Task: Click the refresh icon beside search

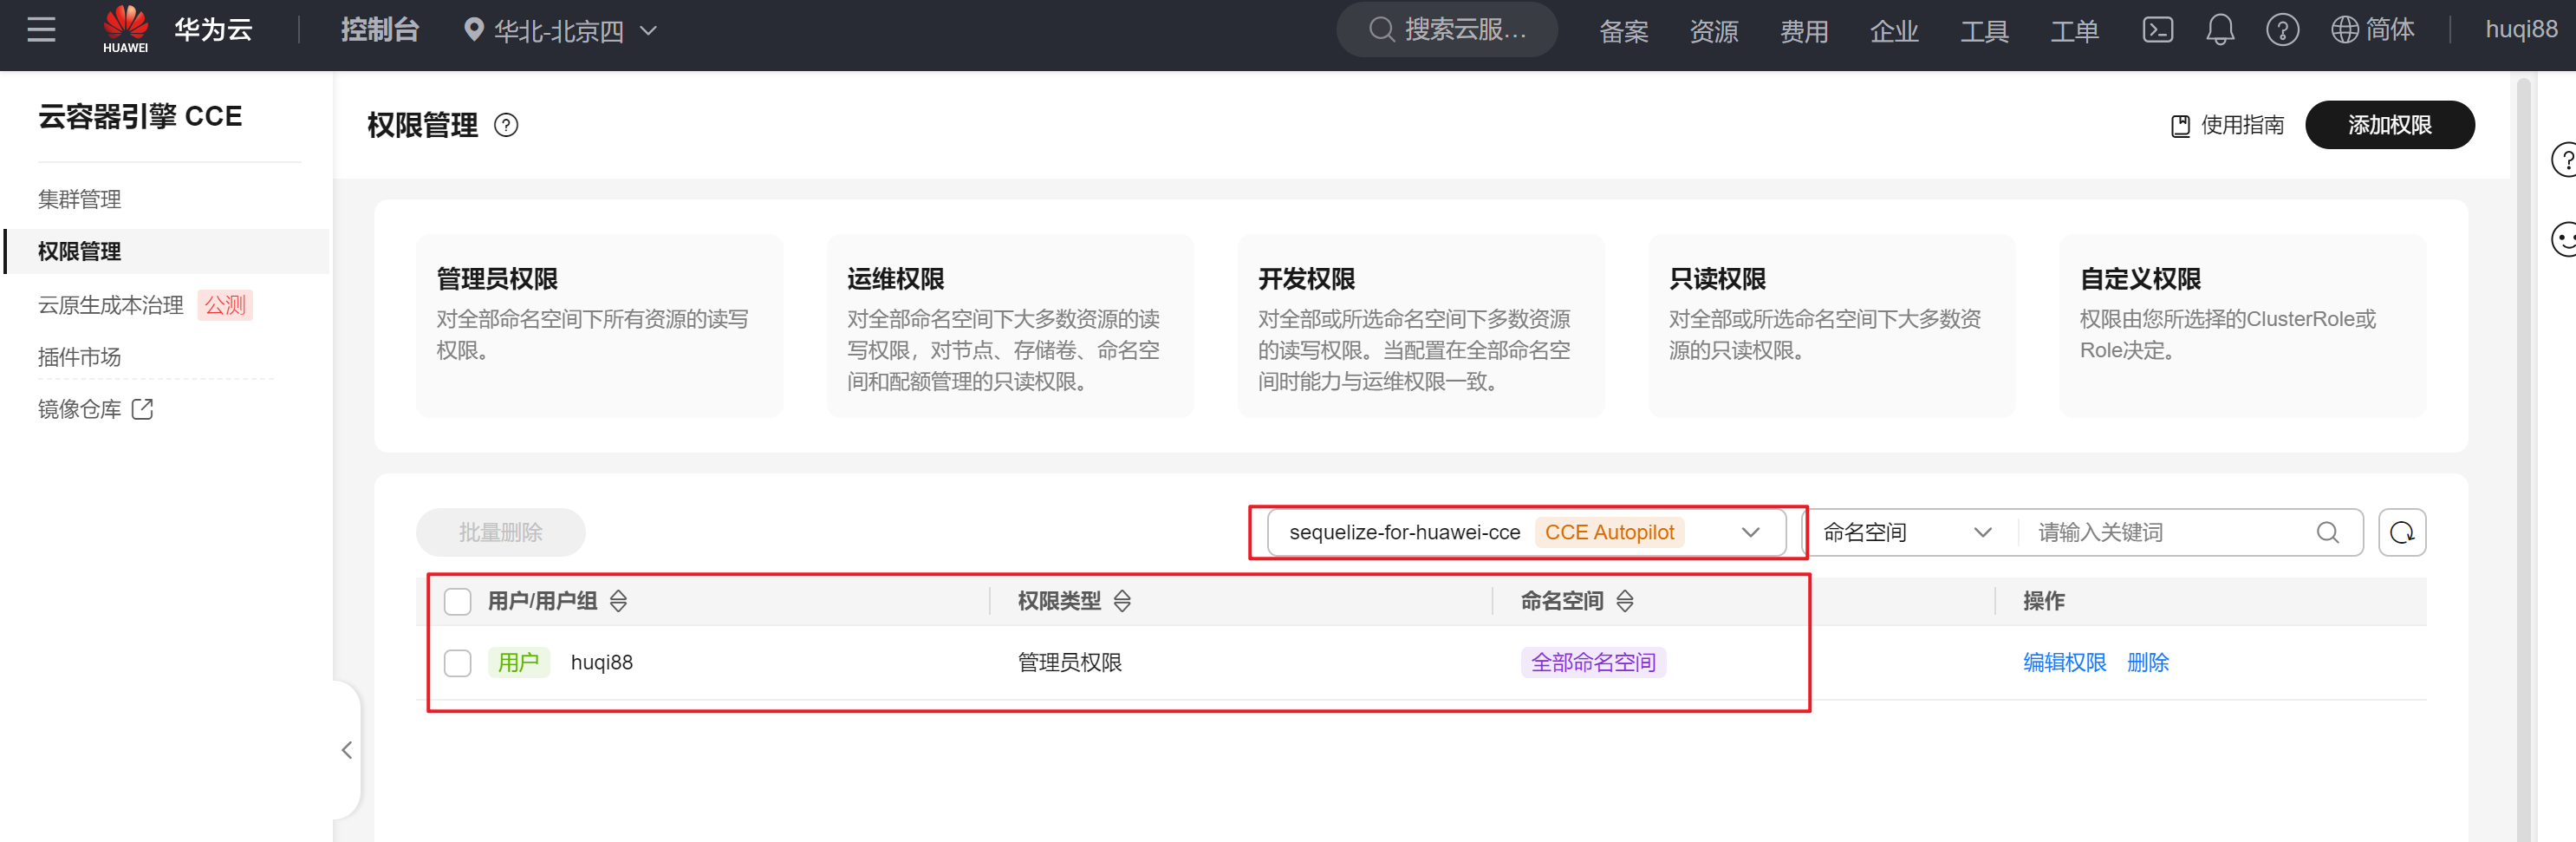Action: pos(2401,532)
